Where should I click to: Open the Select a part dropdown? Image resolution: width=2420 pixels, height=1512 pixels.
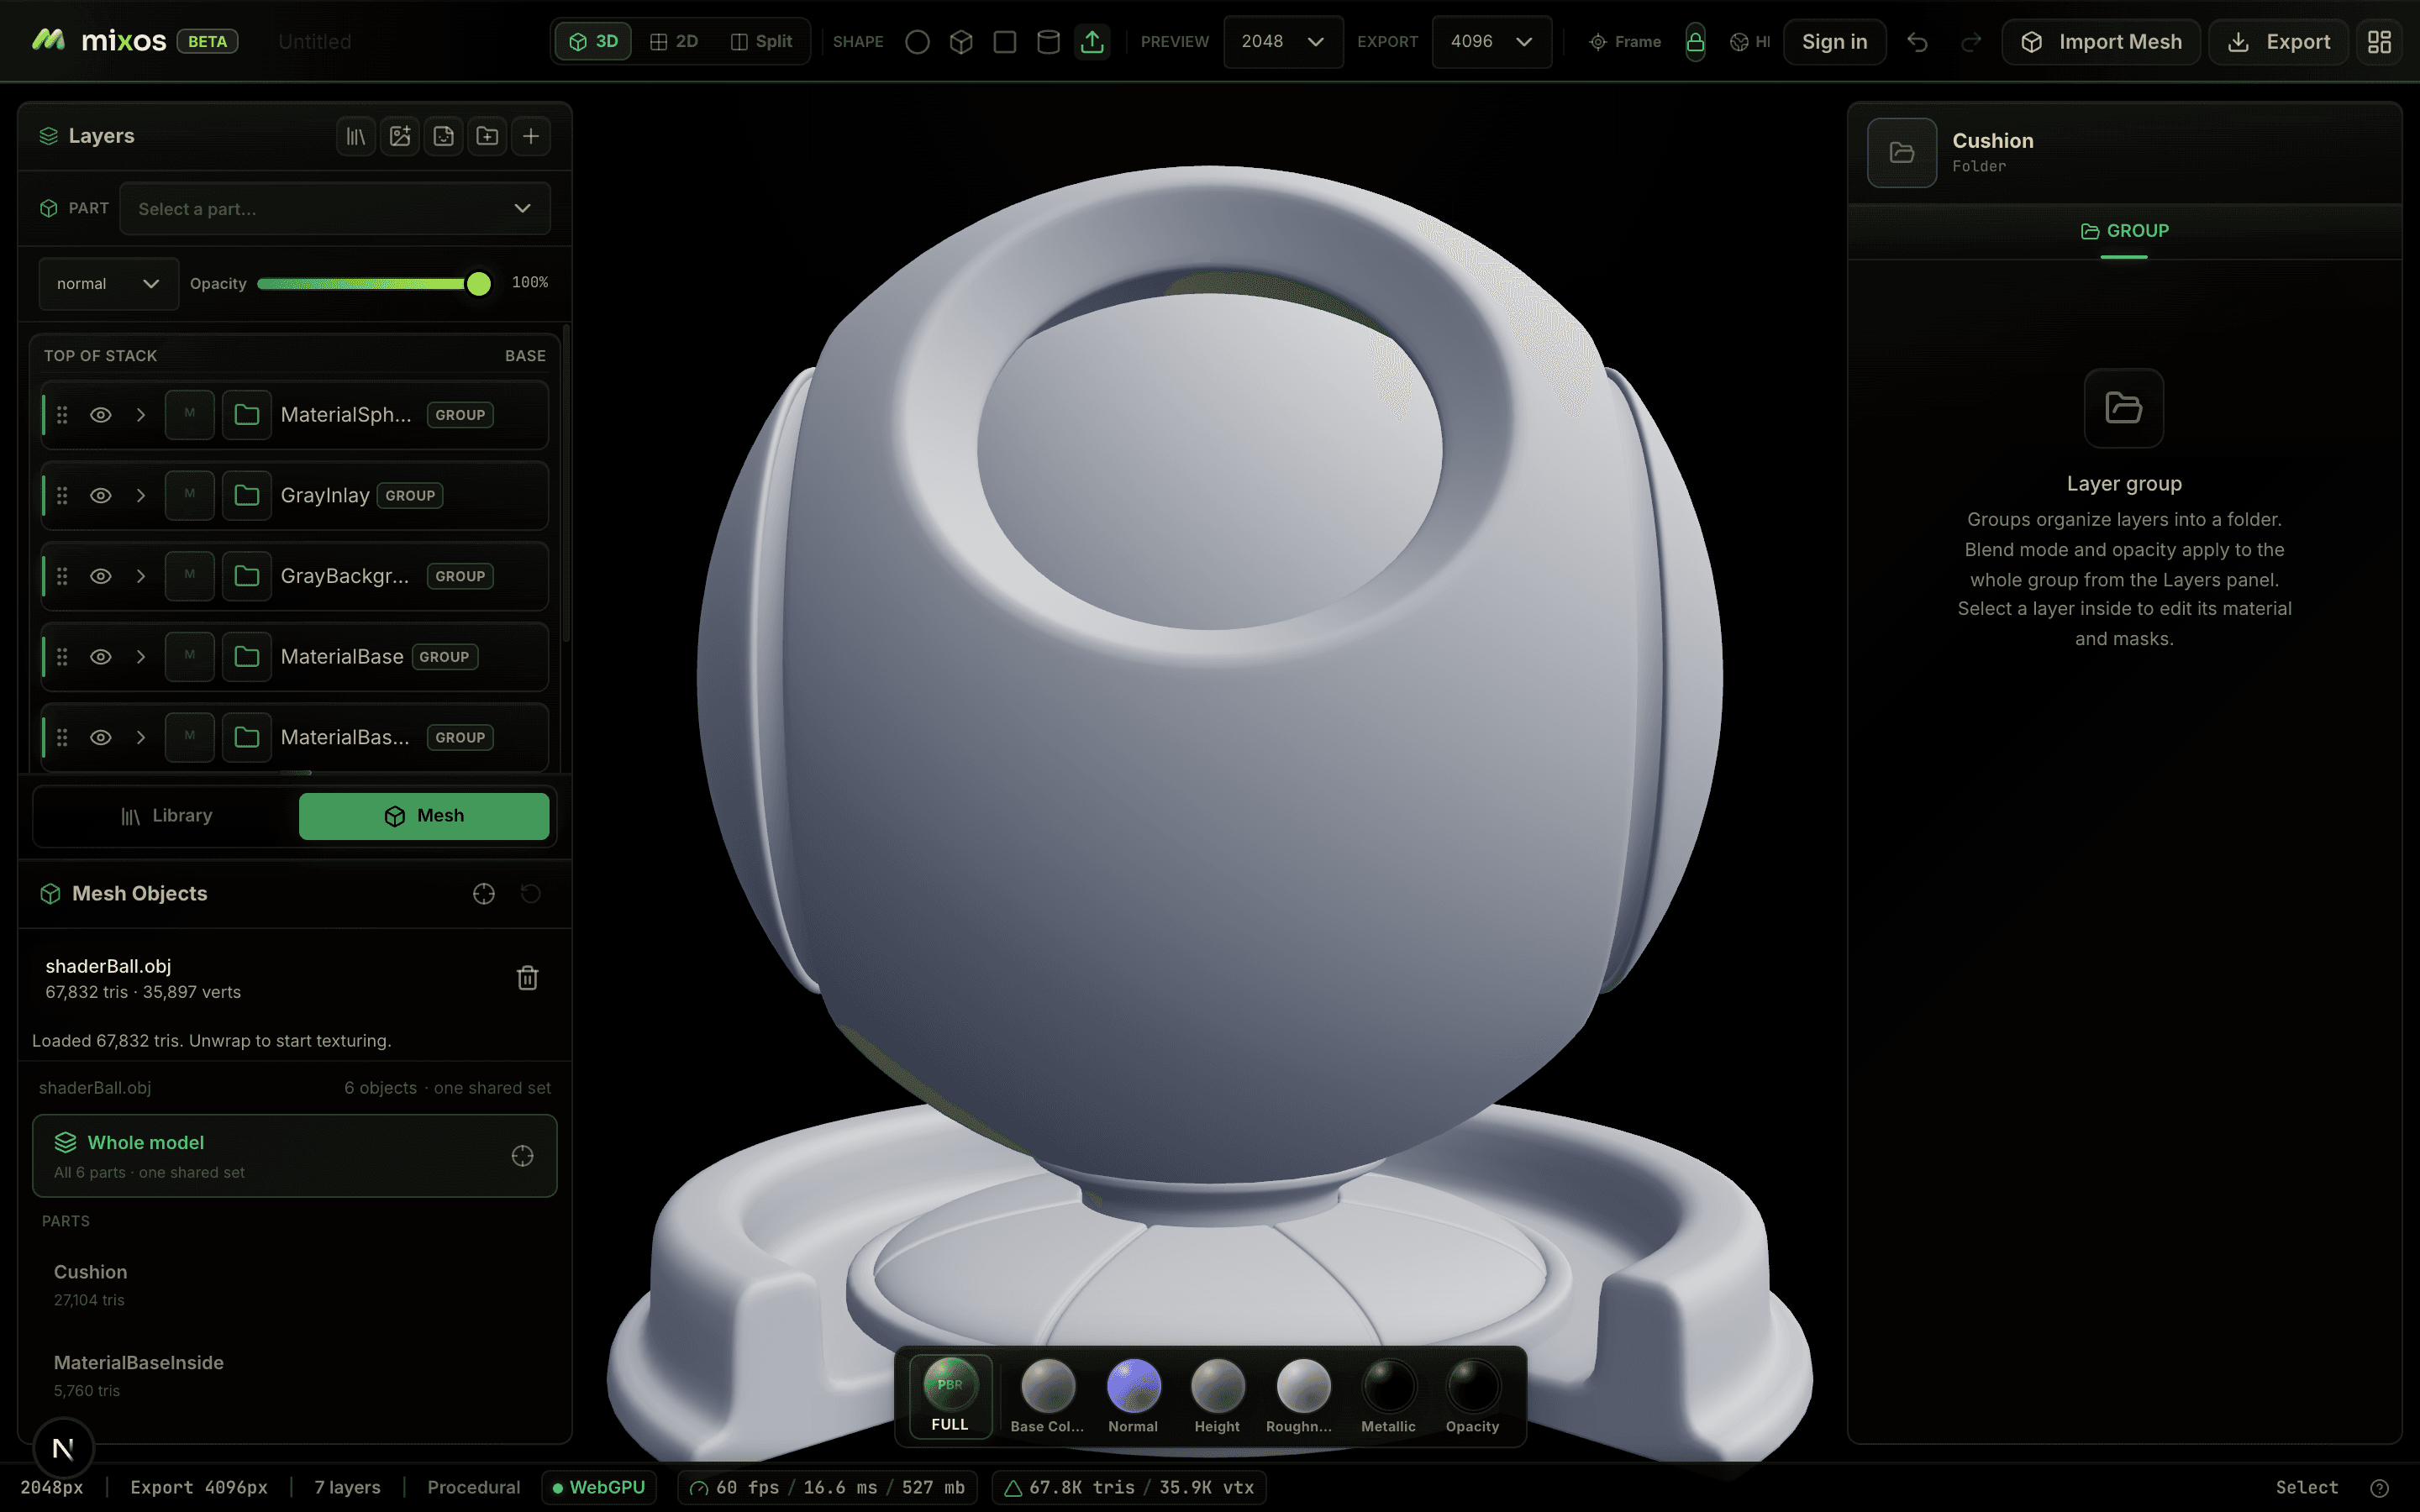click(x=335, y=209)
